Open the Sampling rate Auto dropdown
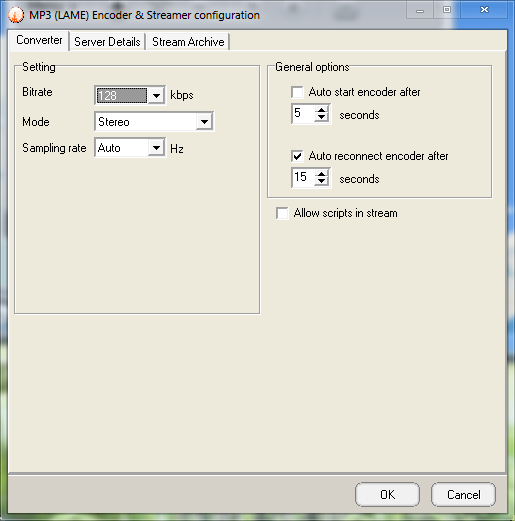The height and width of the screenshot is (521, 515). [130, 148]
